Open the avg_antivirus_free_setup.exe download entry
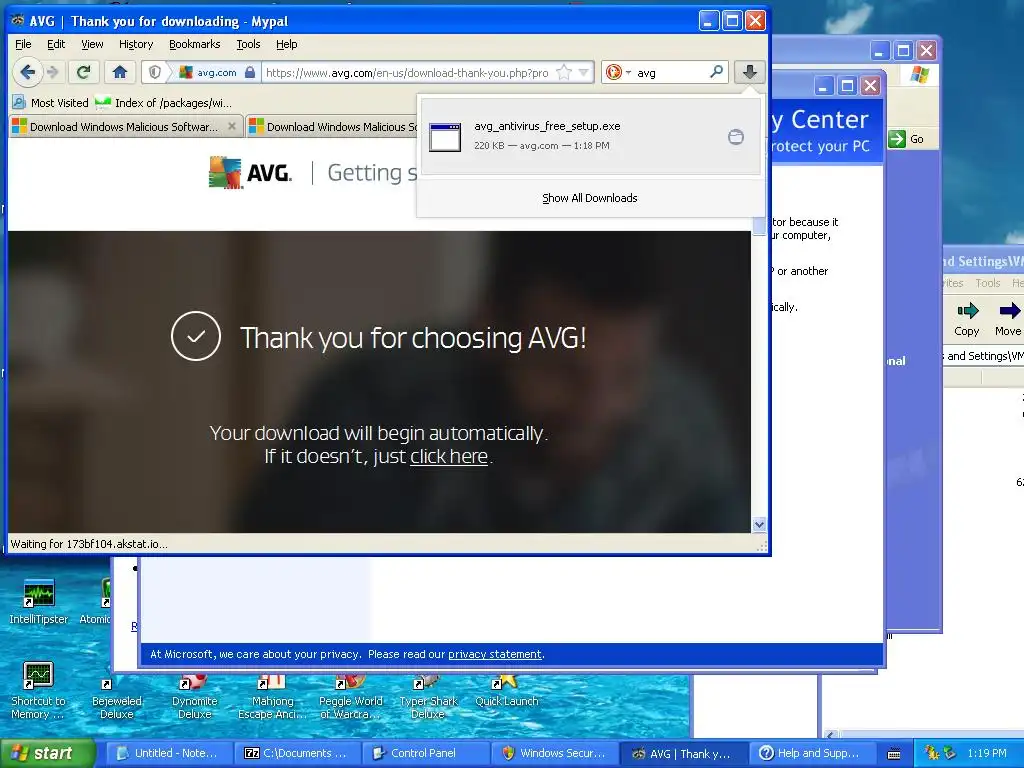The height and width of the screenshot is (768, 1024). (591, 136)
